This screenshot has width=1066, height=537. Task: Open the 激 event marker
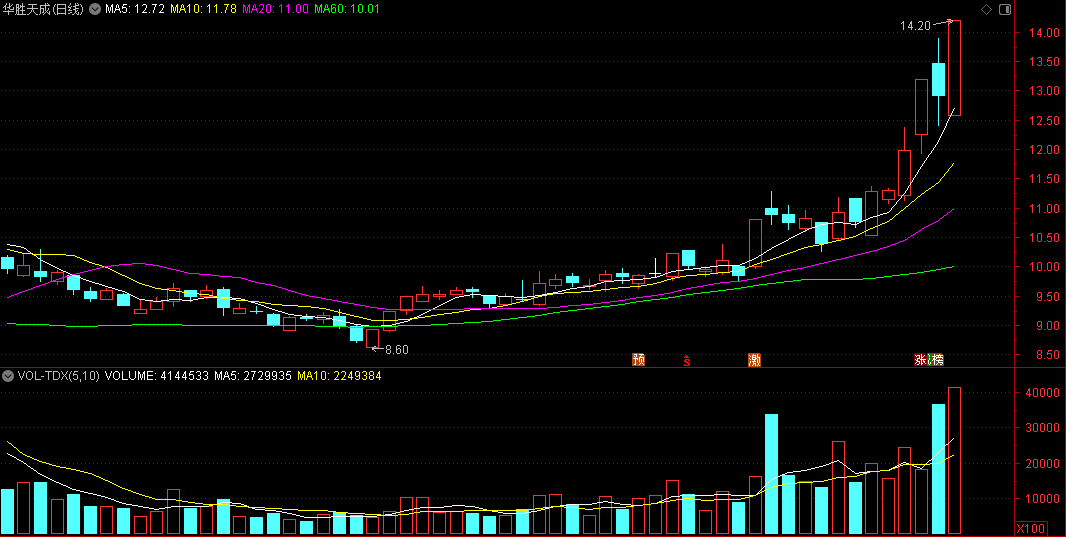click(x=754, y=360)
